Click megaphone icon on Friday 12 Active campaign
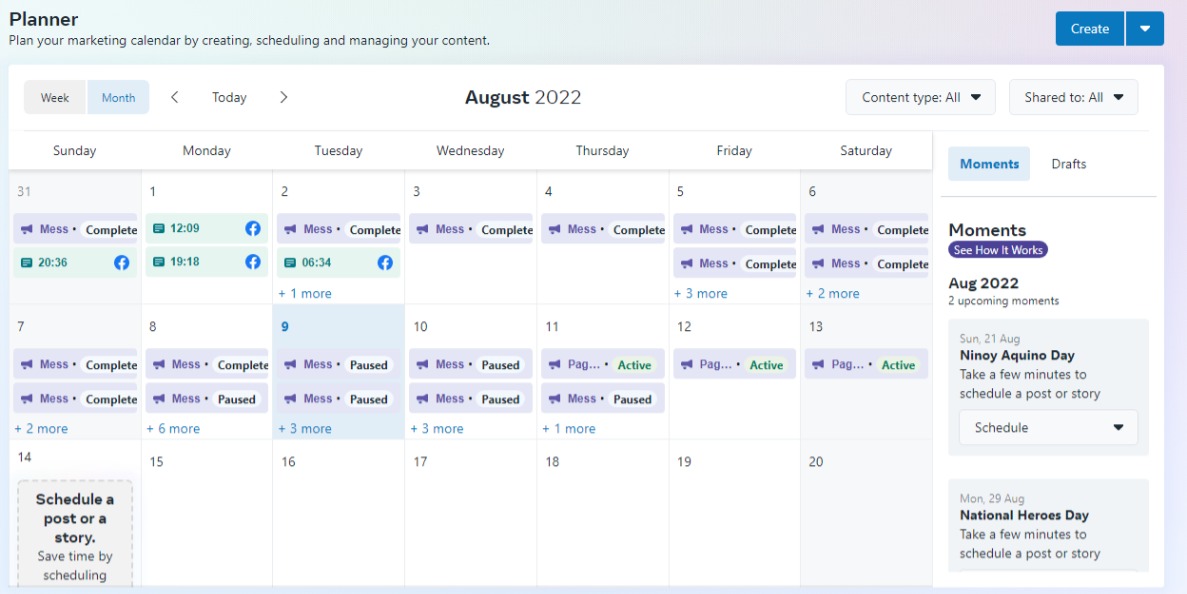Screen dimensions: 1187x594 686,365
